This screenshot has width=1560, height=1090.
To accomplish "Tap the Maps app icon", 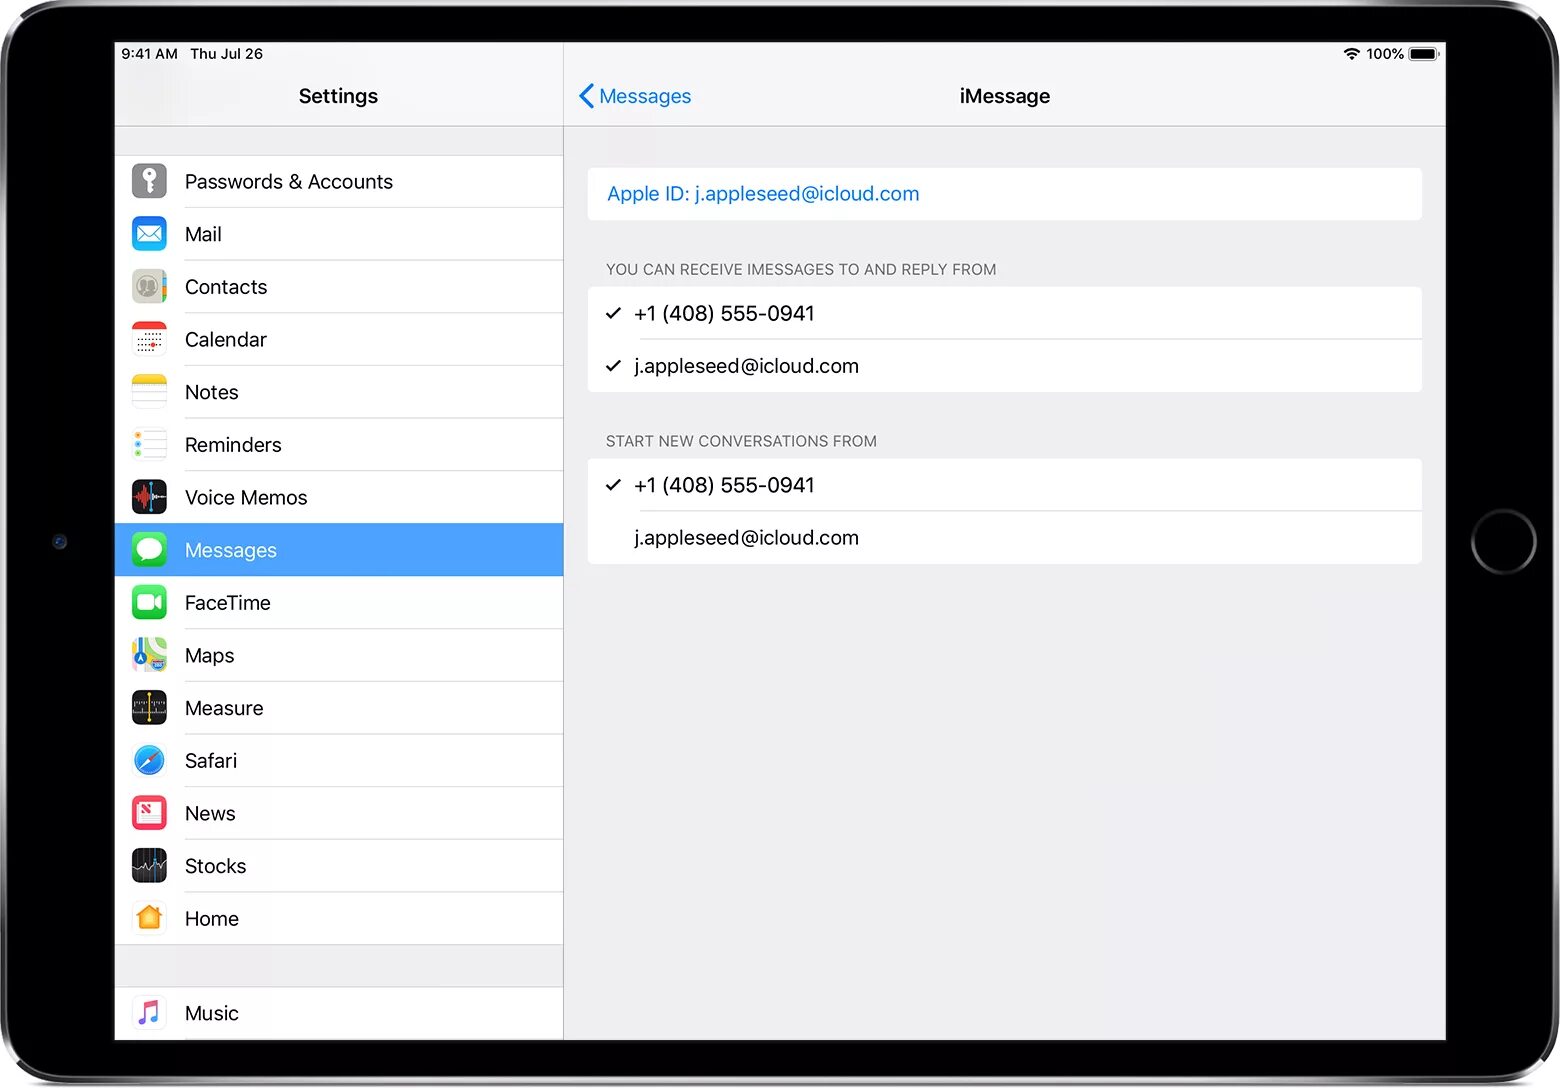I will (149, 655).
